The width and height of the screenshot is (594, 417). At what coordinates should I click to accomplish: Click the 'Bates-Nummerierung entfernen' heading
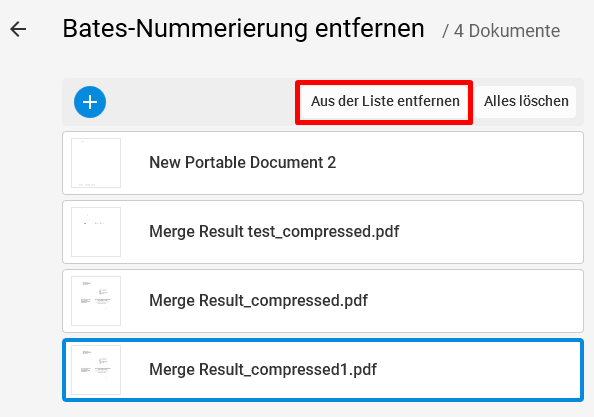click(x=243, y=29)
